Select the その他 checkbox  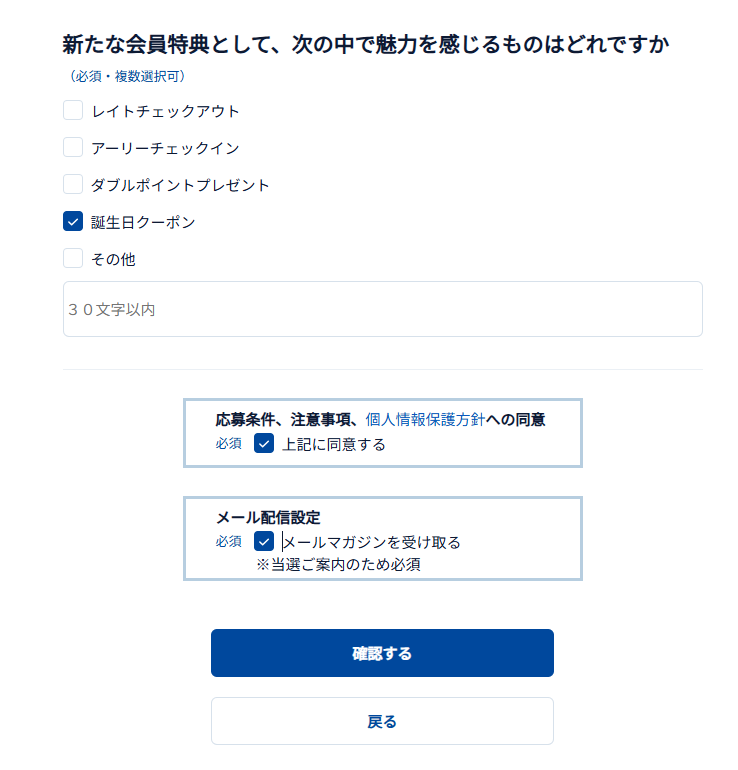pos(73,259)
